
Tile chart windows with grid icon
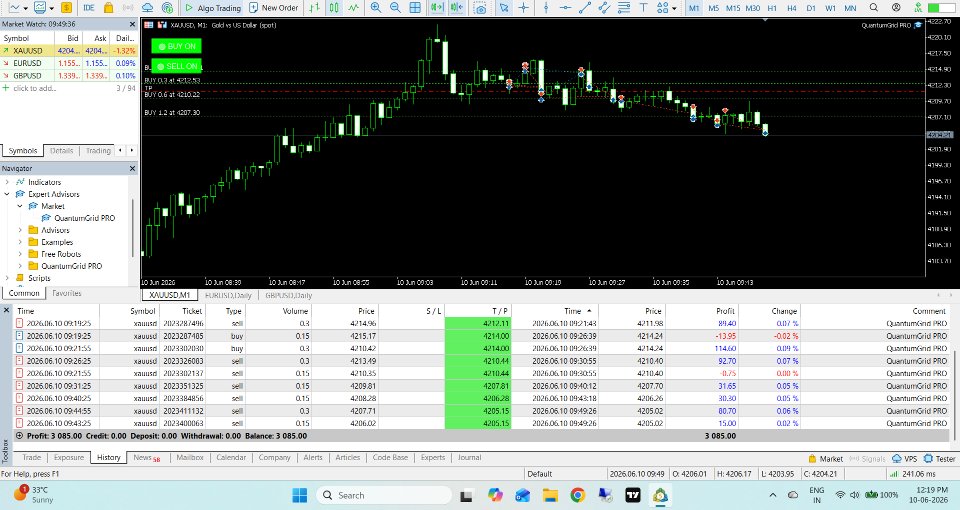click(415, 8)
